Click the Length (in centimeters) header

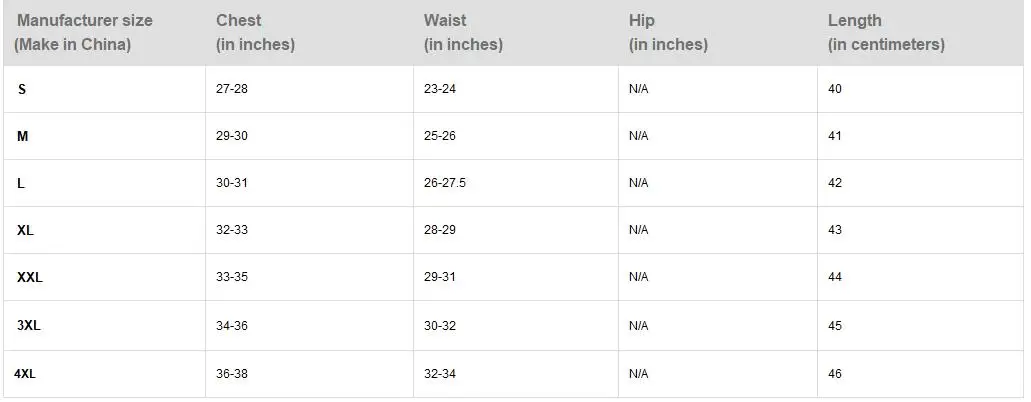886,32
